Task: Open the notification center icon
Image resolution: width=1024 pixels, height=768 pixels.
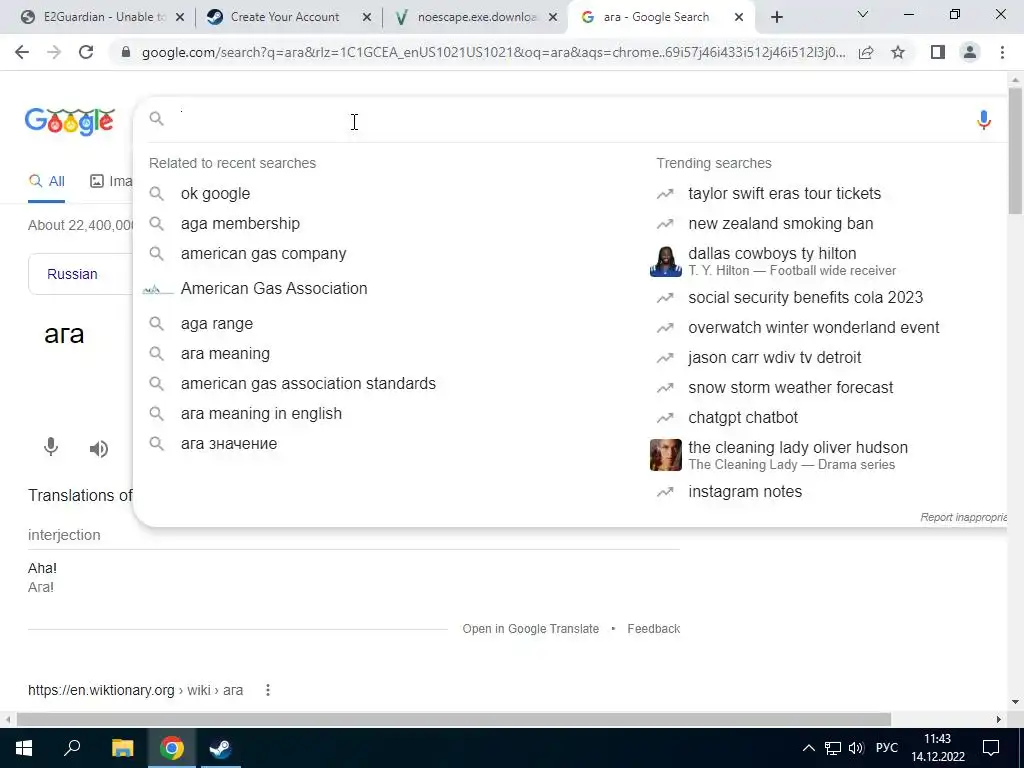Action: pos(991,748)
